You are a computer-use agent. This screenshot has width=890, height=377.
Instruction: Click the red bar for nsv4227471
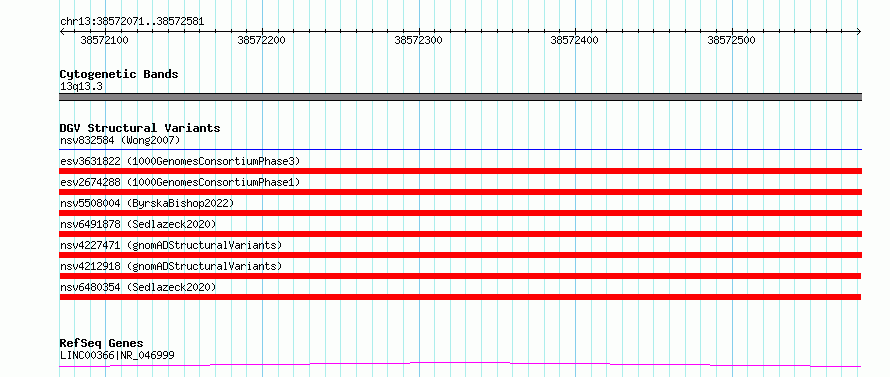461,255
